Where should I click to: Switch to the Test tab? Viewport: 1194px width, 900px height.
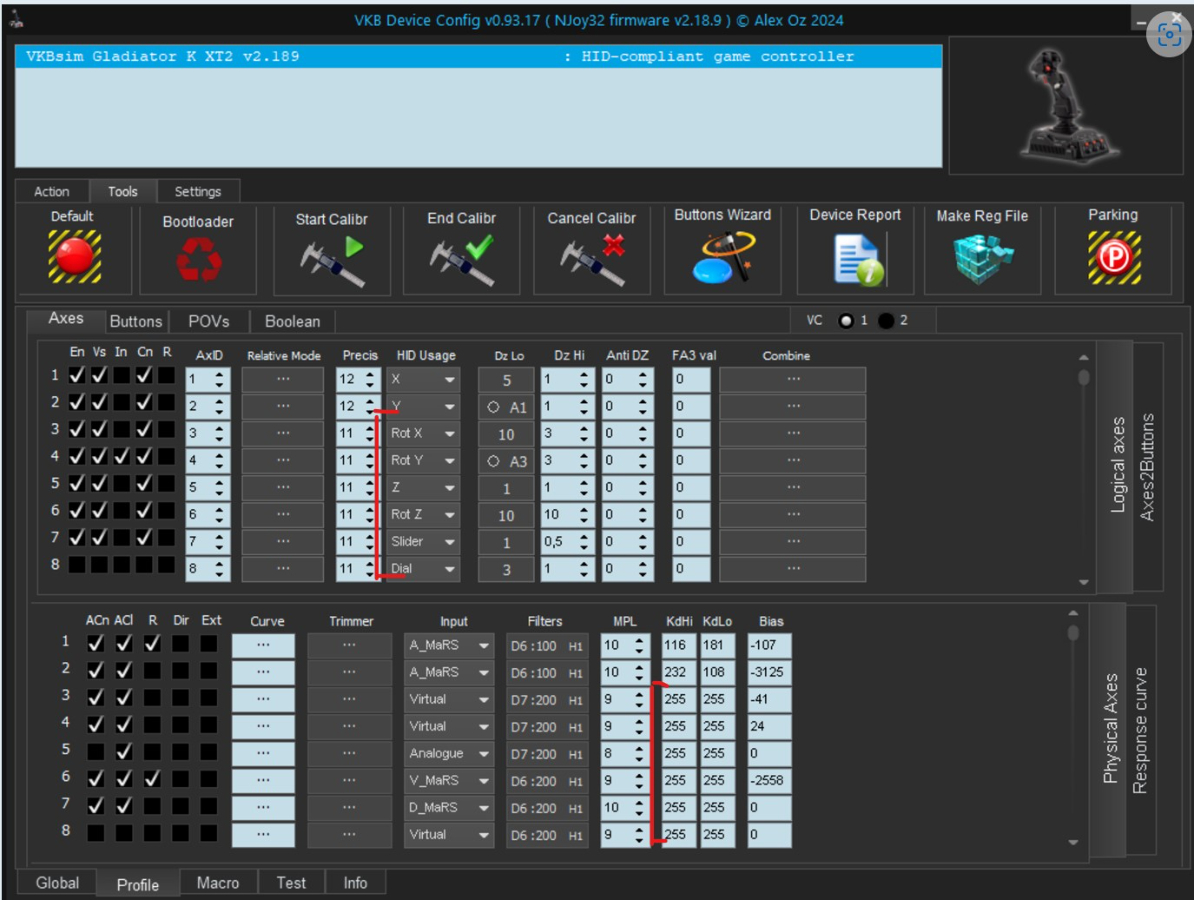coord(291,882)
